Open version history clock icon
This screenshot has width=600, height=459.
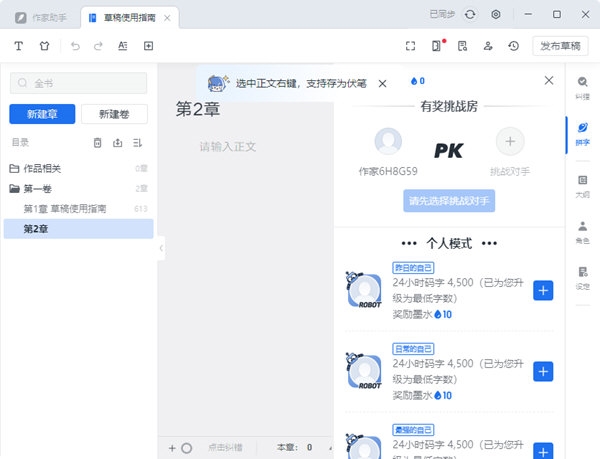(x=514, y=46)
